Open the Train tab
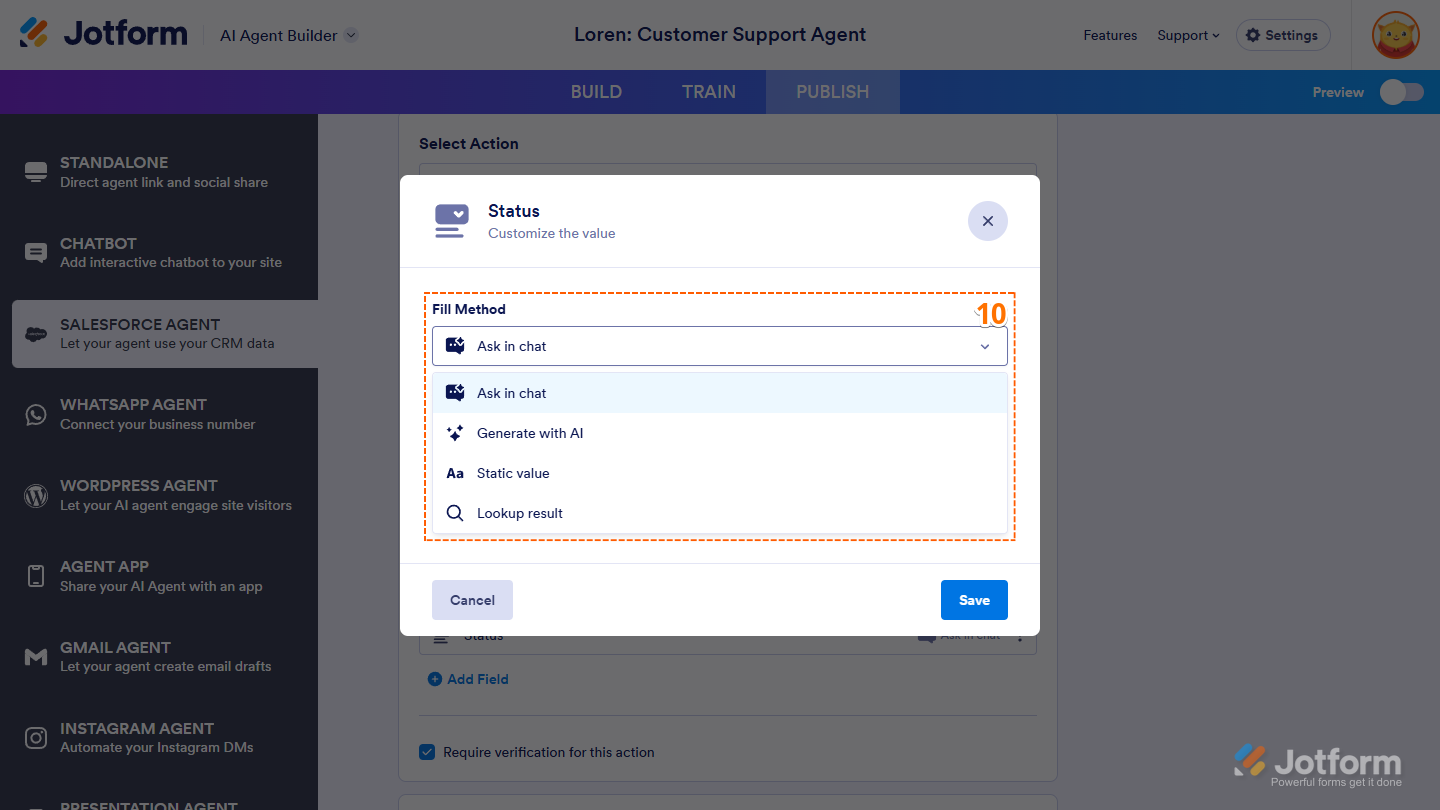The width and height of the screenshot is (1440, 810). point(708,91)
